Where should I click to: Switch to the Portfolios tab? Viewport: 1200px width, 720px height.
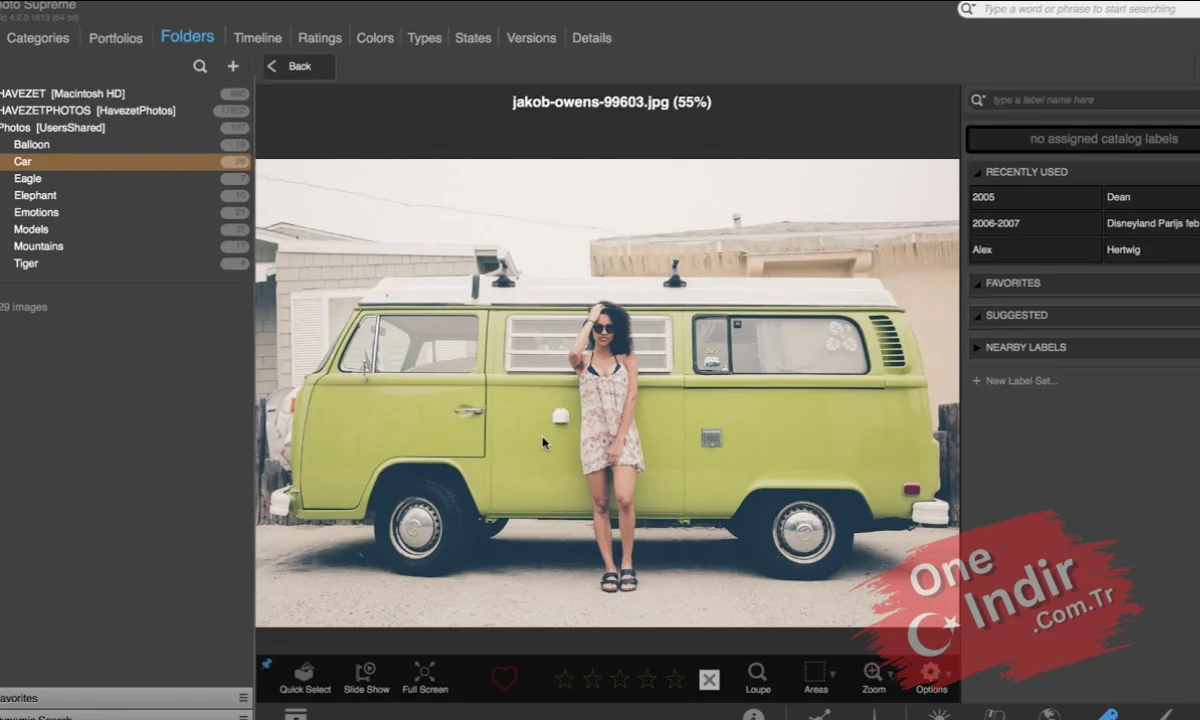click(116, 38)
